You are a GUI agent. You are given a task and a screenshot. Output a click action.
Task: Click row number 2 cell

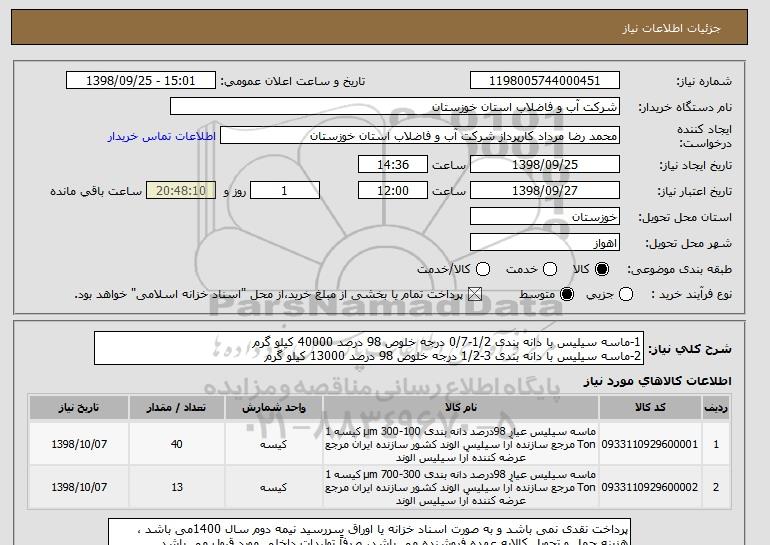(716, 487)
